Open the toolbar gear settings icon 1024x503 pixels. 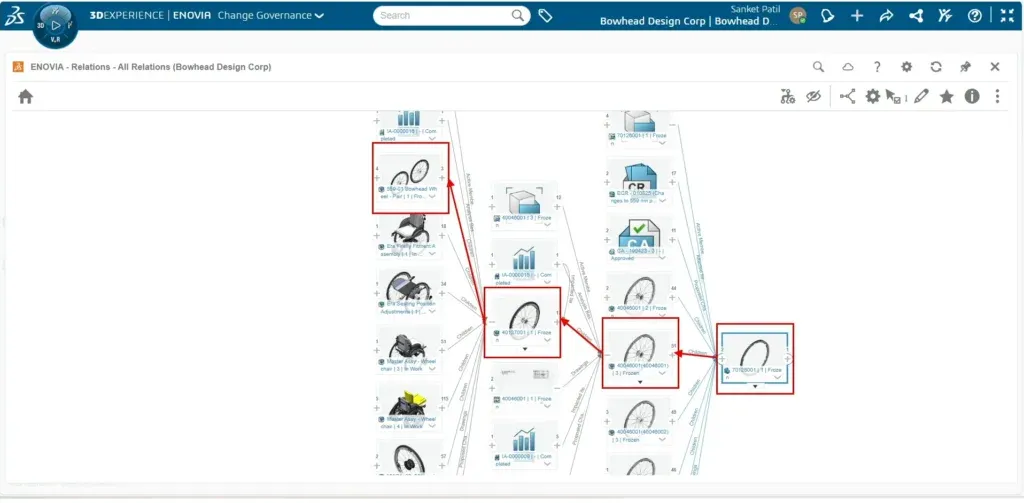tap(872, 97)
